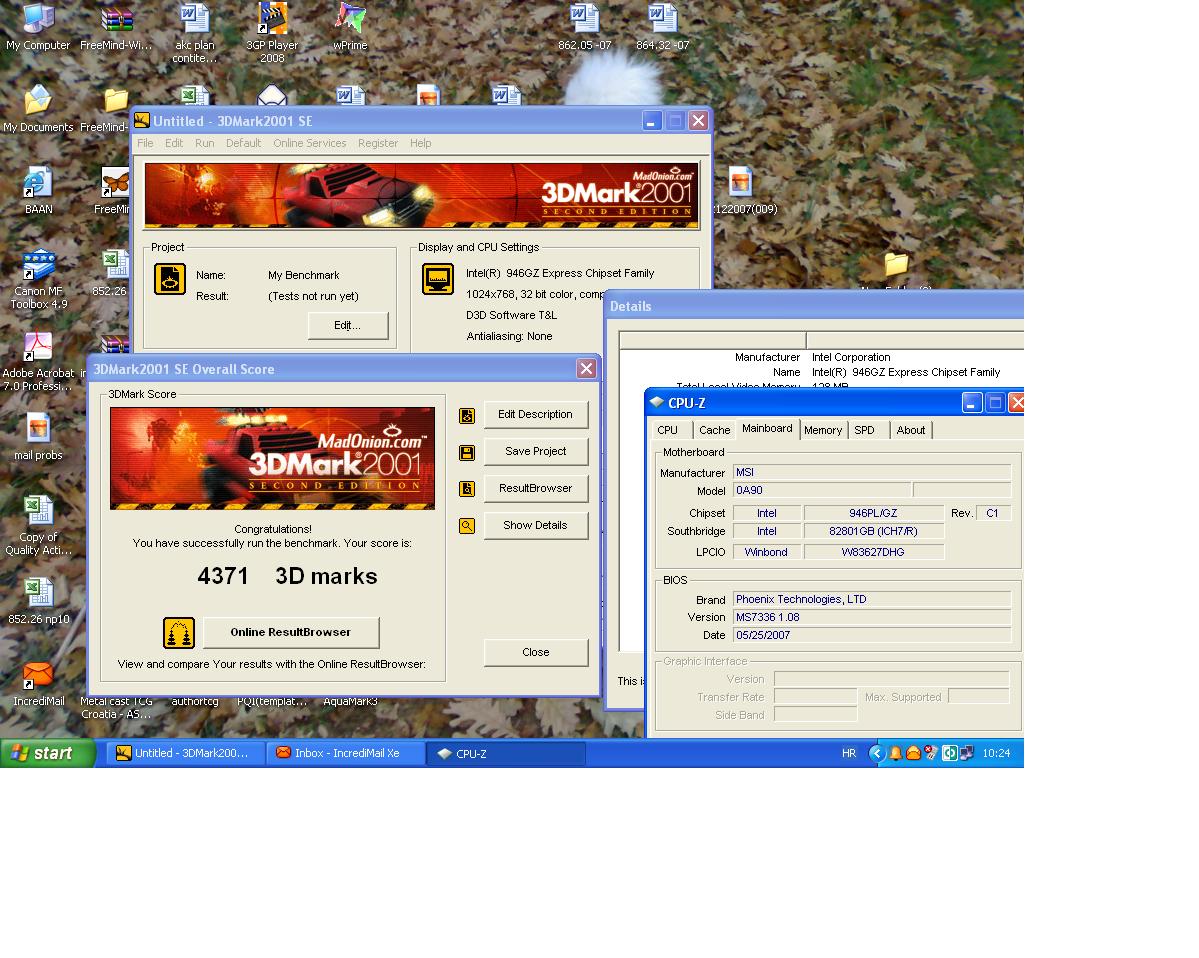Open the About tab in CPU-Z
Viewport: 1199px width, 958px height.
911,430
